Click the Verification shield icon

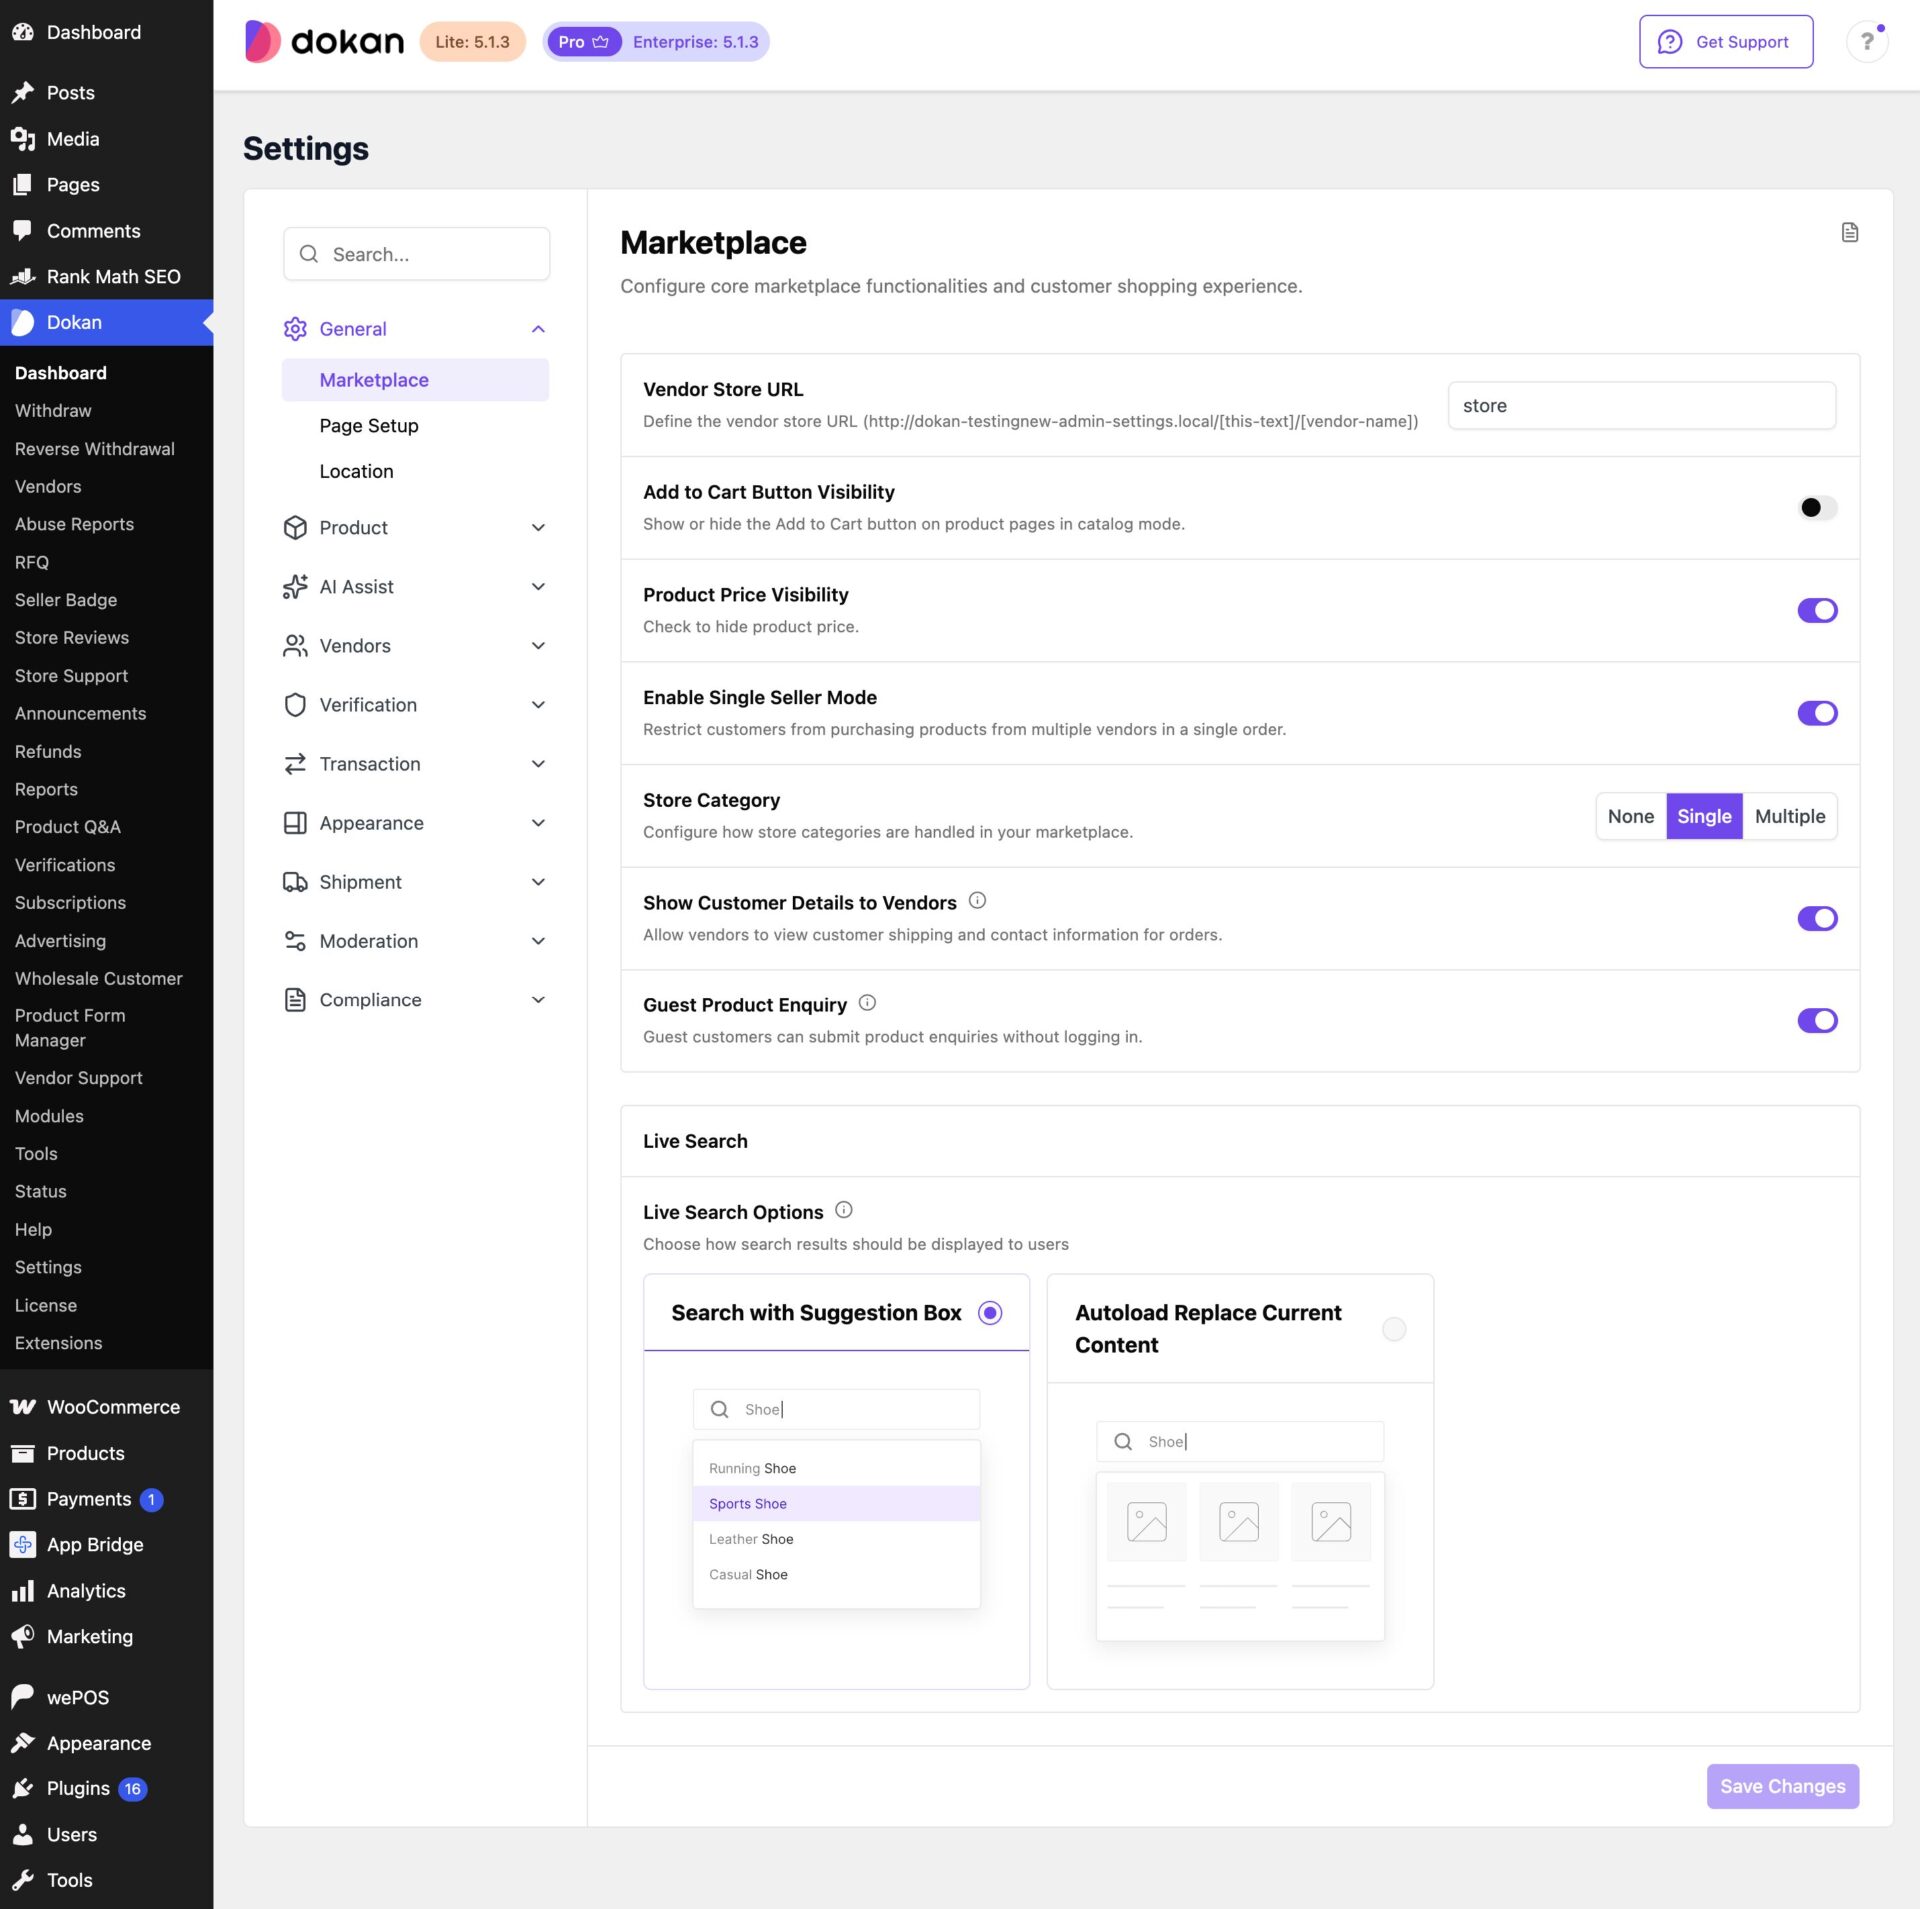tap(295, 705)
